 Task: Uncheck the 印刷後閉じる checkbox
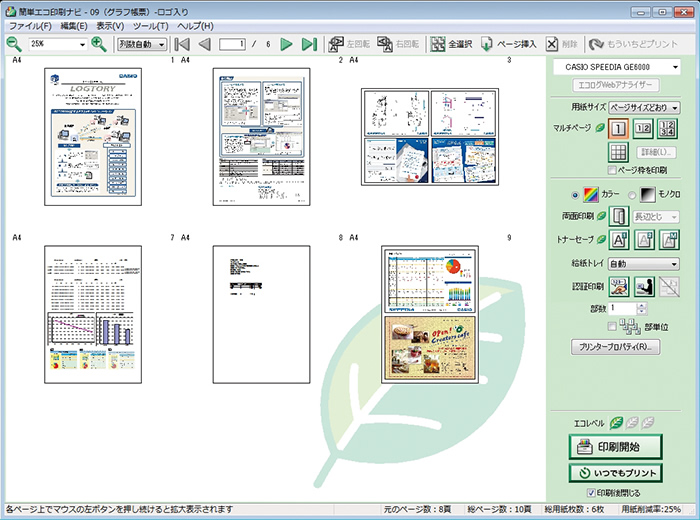pyautogui.click(x=591, y=493)
